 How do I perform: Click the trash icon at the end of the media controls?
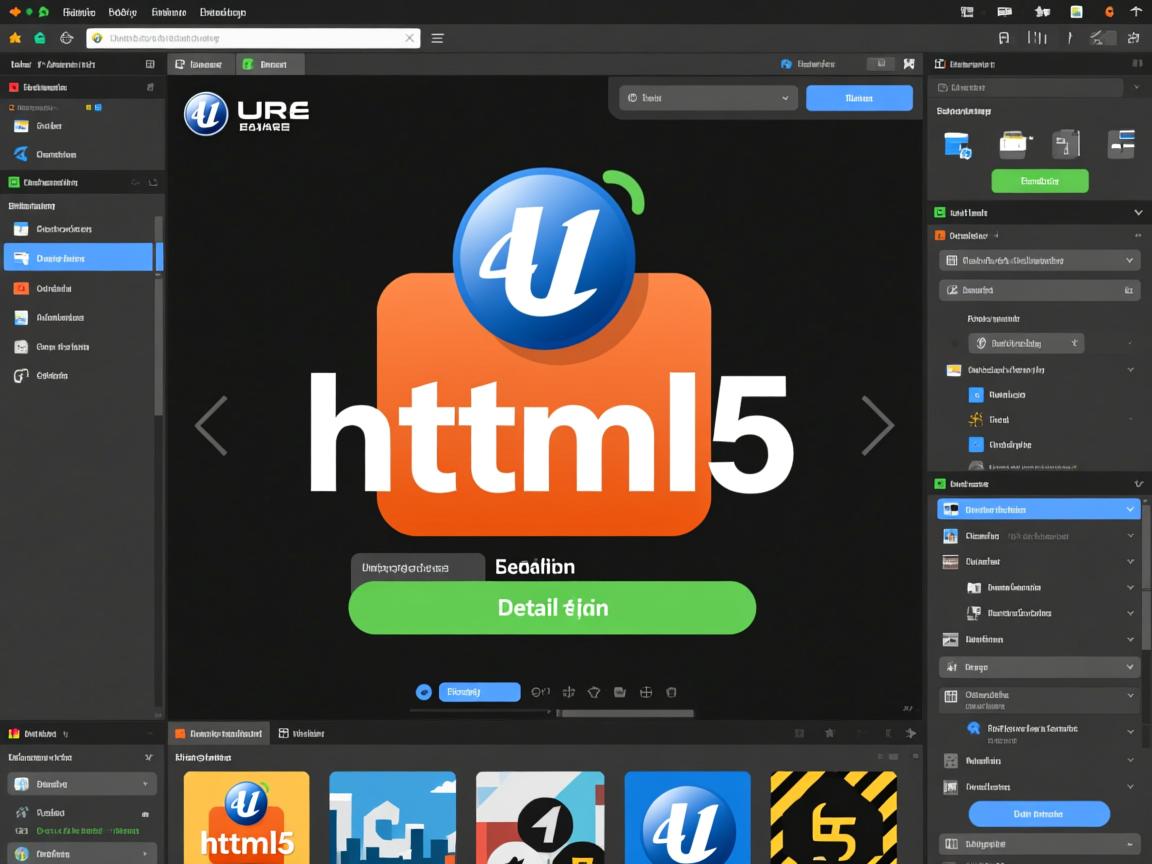(x=671, y=691)
